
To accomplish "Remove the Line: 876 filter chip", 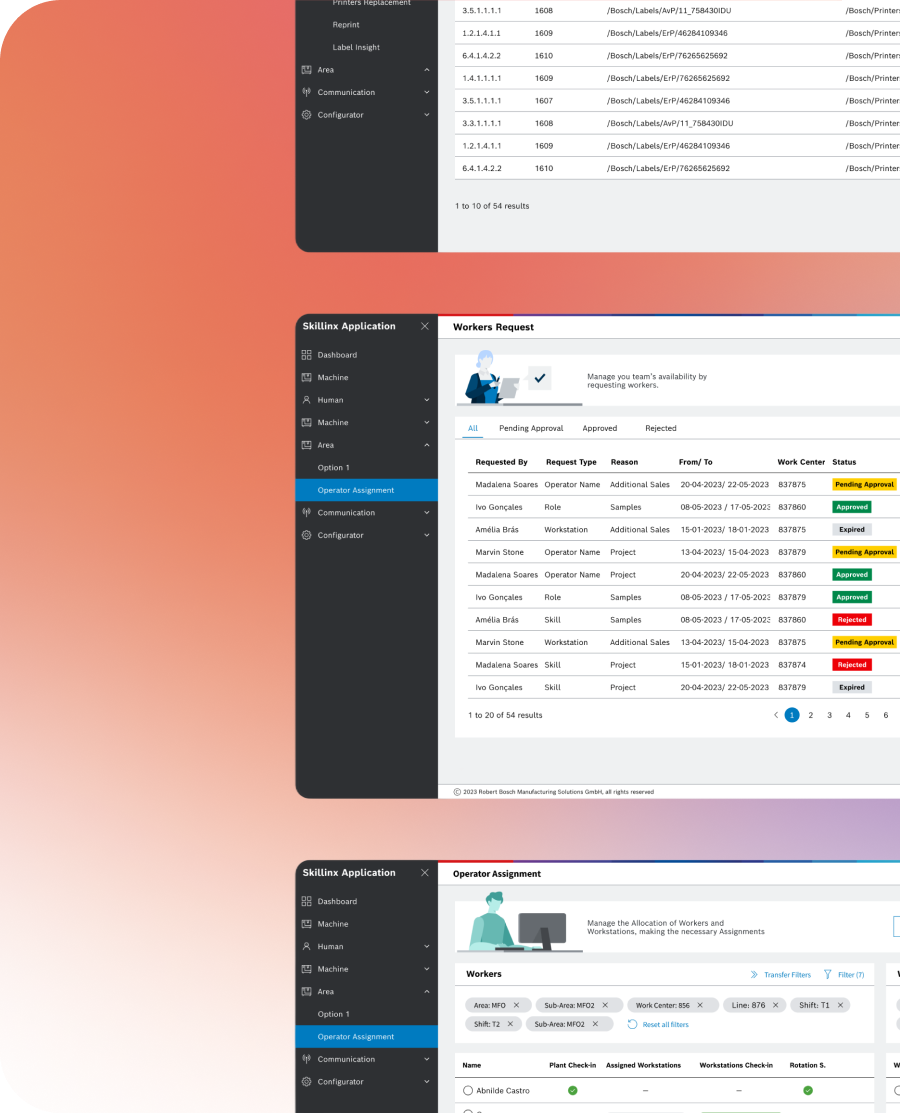I will coord(775,1005).
